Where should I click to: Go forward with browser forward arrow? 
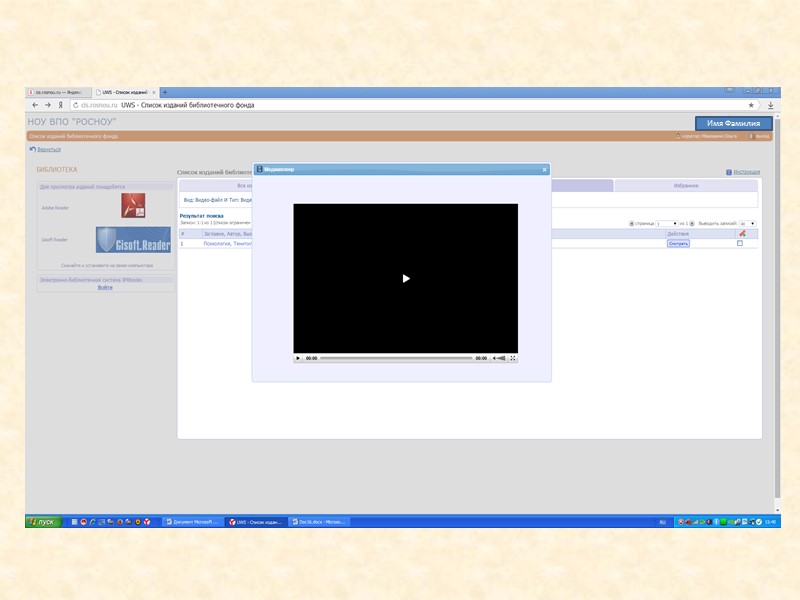(48, 105)
